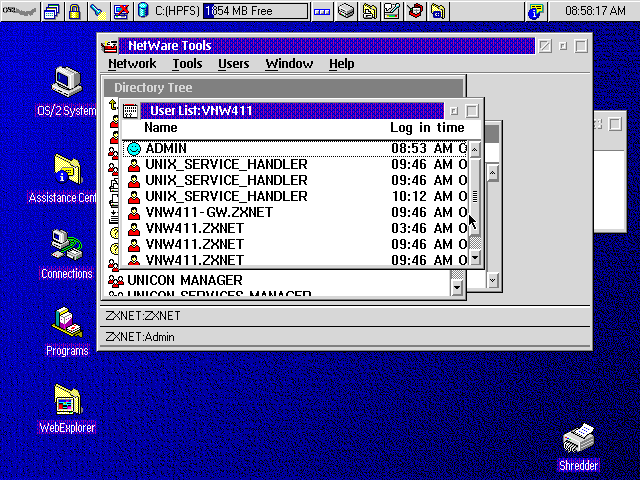
Task: Maximize the User List window
Action: point(472,111)
